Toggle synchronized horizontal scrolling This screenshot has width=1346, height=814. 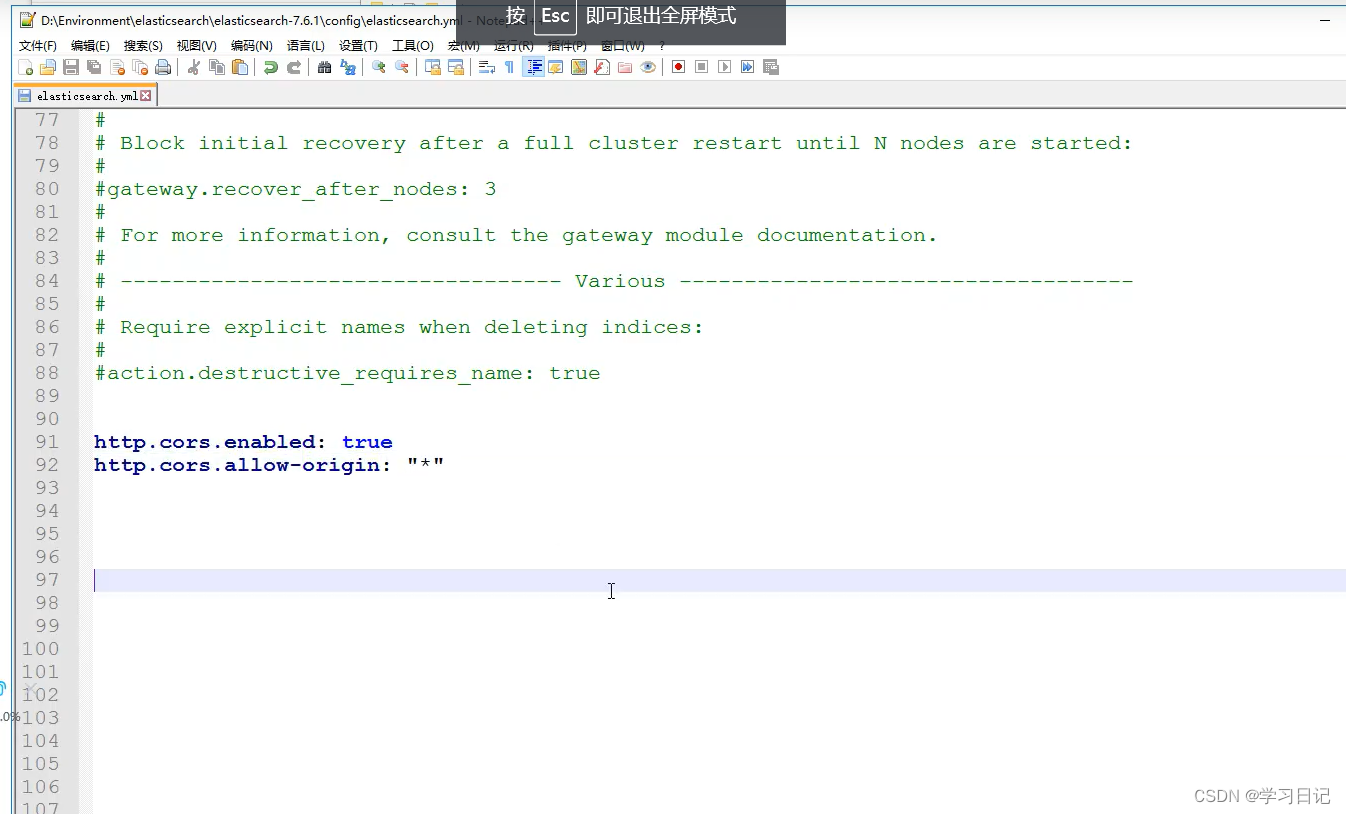point(455,67)
